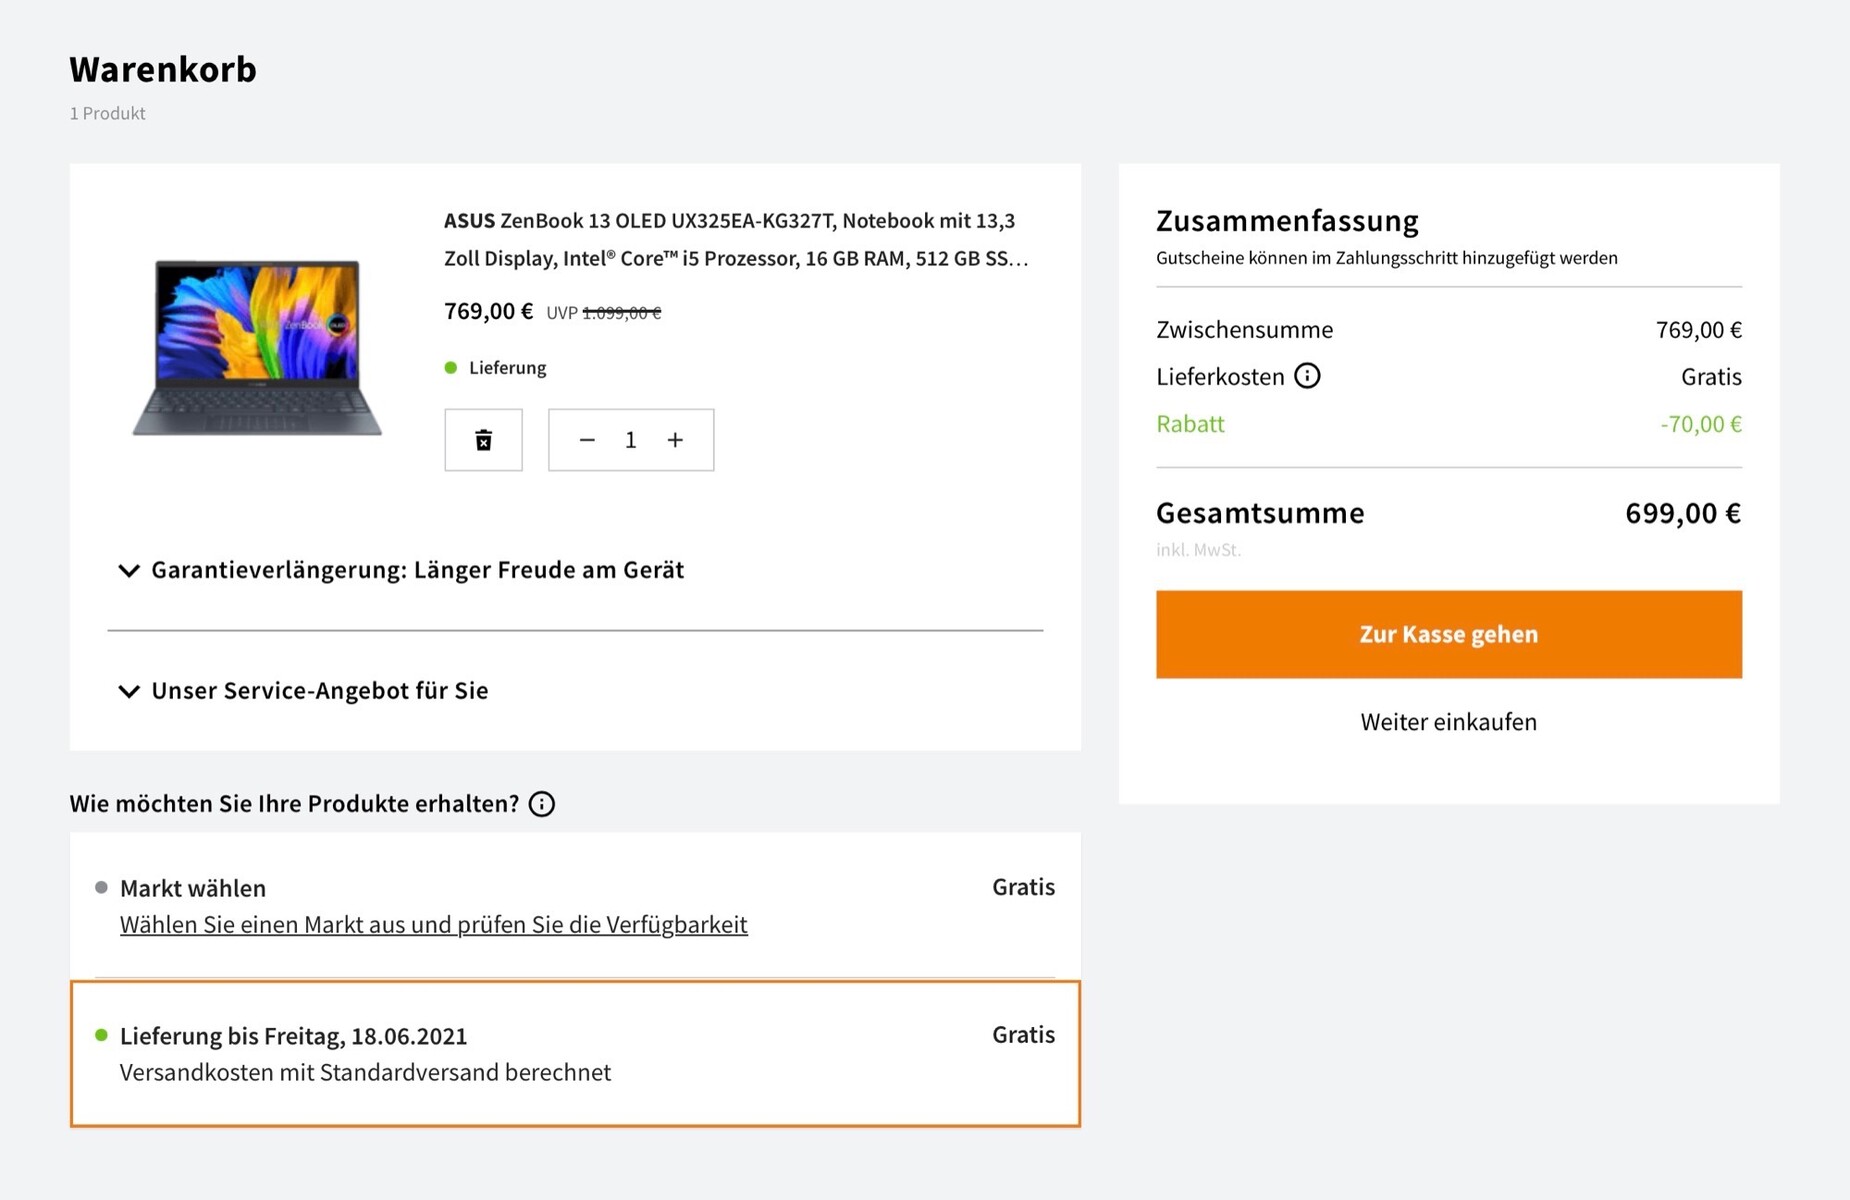The height and width of the screenshot is (1200, 1850).
Task: Select Lieferung bis Freitag delivery option
Action: point(293,1036)
